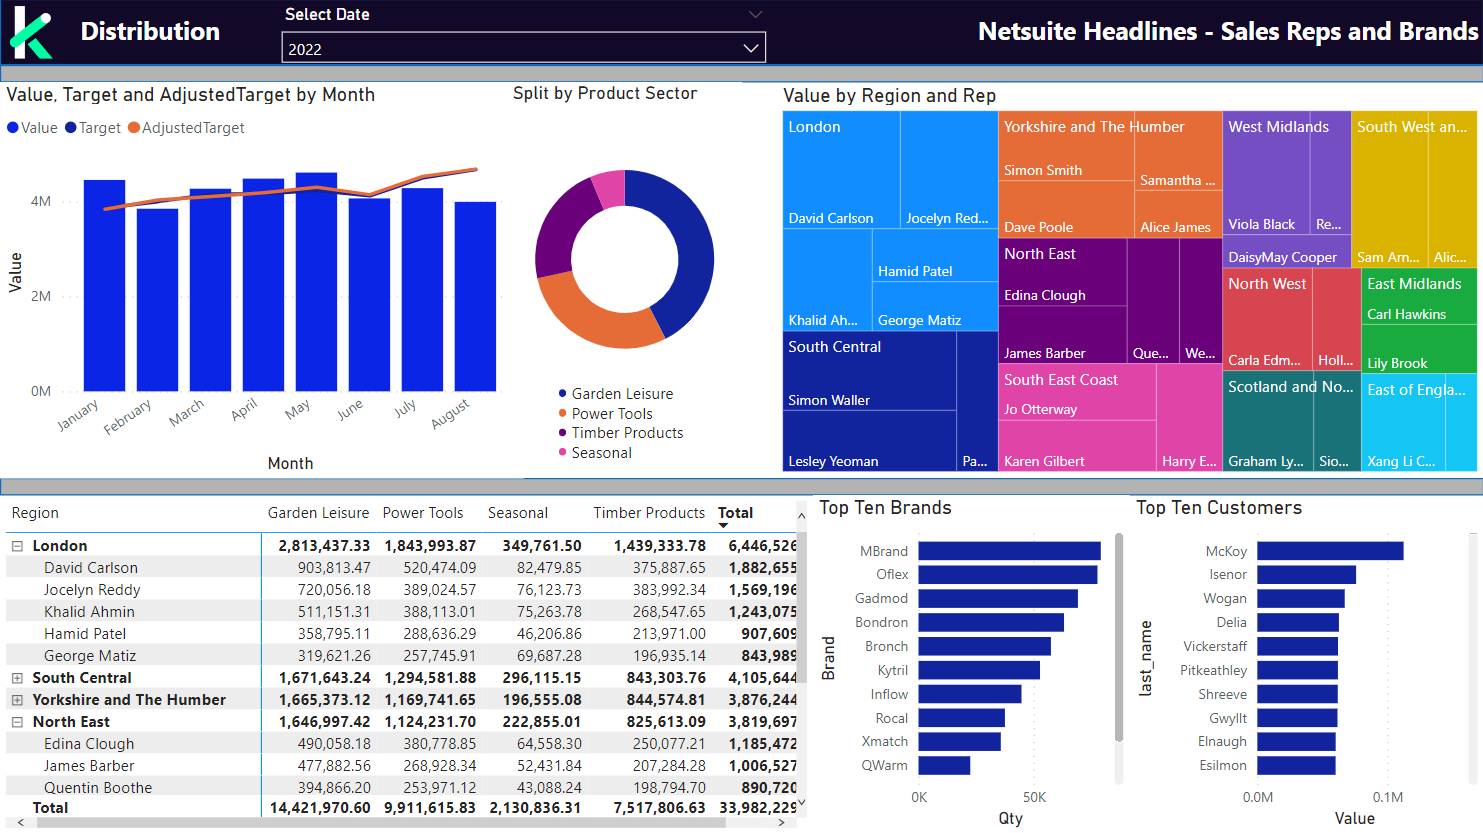Click the May bar in chart
The height and width of the screenshot is (833, 1483).
pos(317,282)
